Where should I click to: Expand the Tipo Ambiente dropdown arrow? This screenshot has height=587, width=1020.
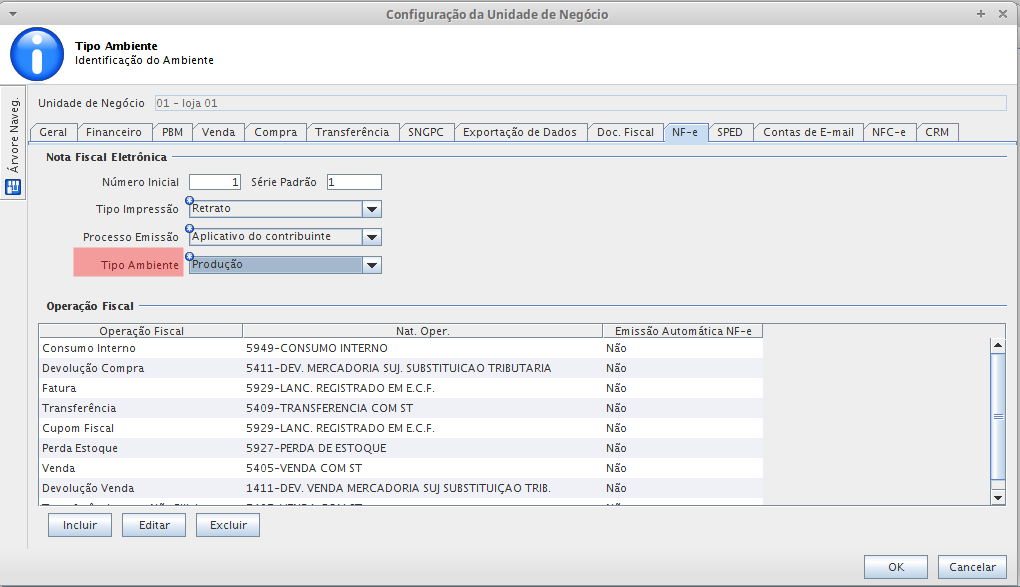click(x=372, y=265)
